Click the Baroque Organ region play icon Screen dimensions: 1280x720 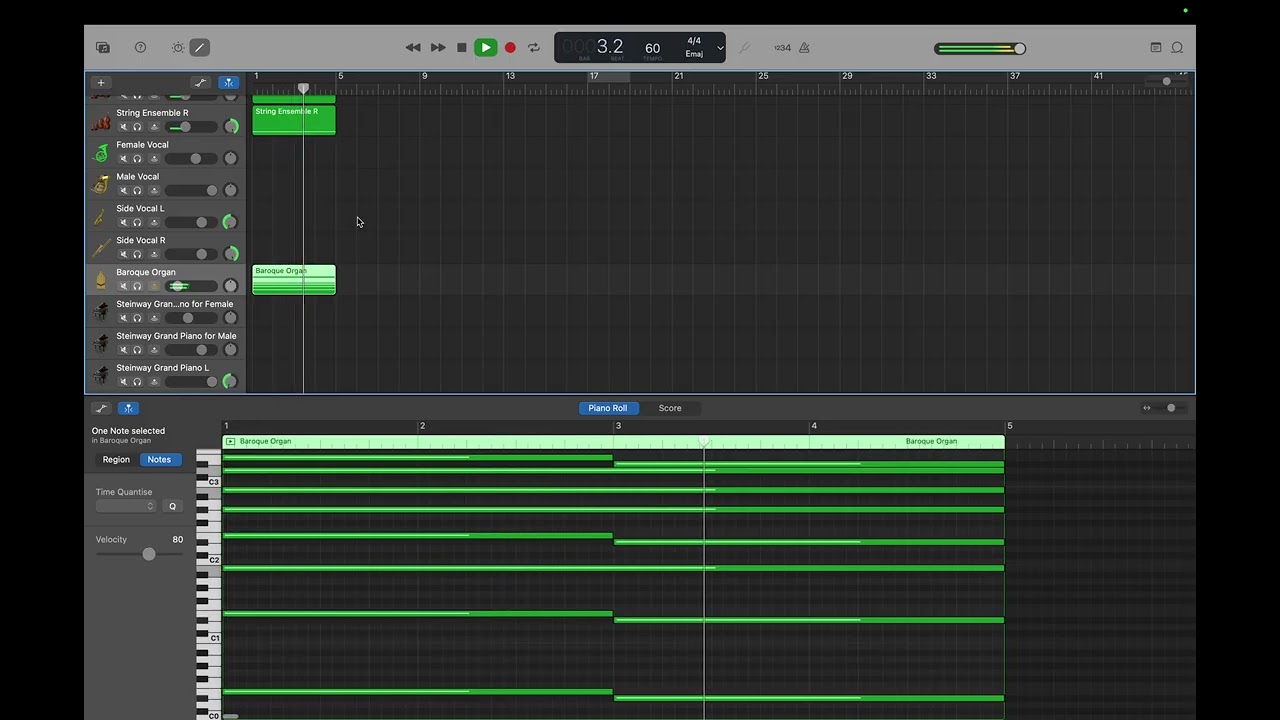[x=230, y=441]
